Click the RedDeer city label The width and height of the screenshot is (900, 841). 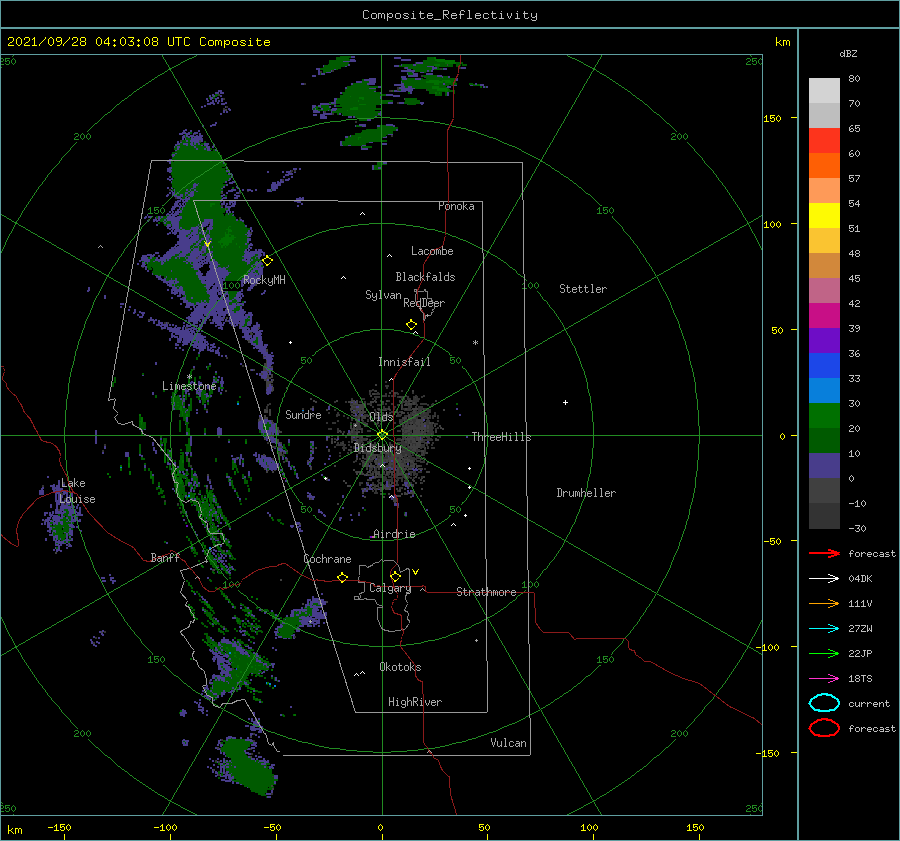[424, 303]
